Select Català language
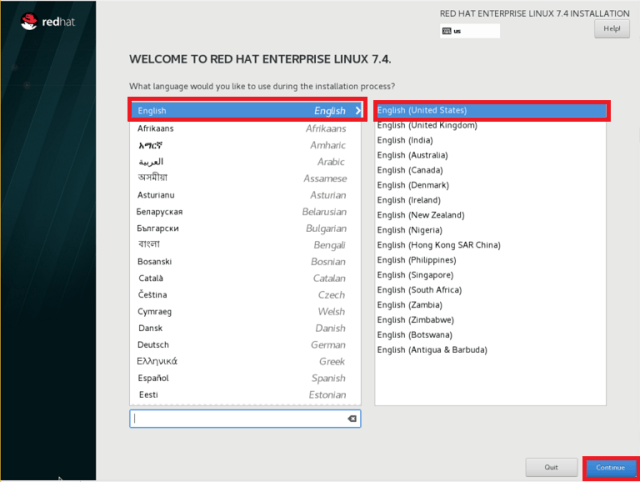Viewport: 640px width, 482px height. pyautogui.click(x=246, y=278)
